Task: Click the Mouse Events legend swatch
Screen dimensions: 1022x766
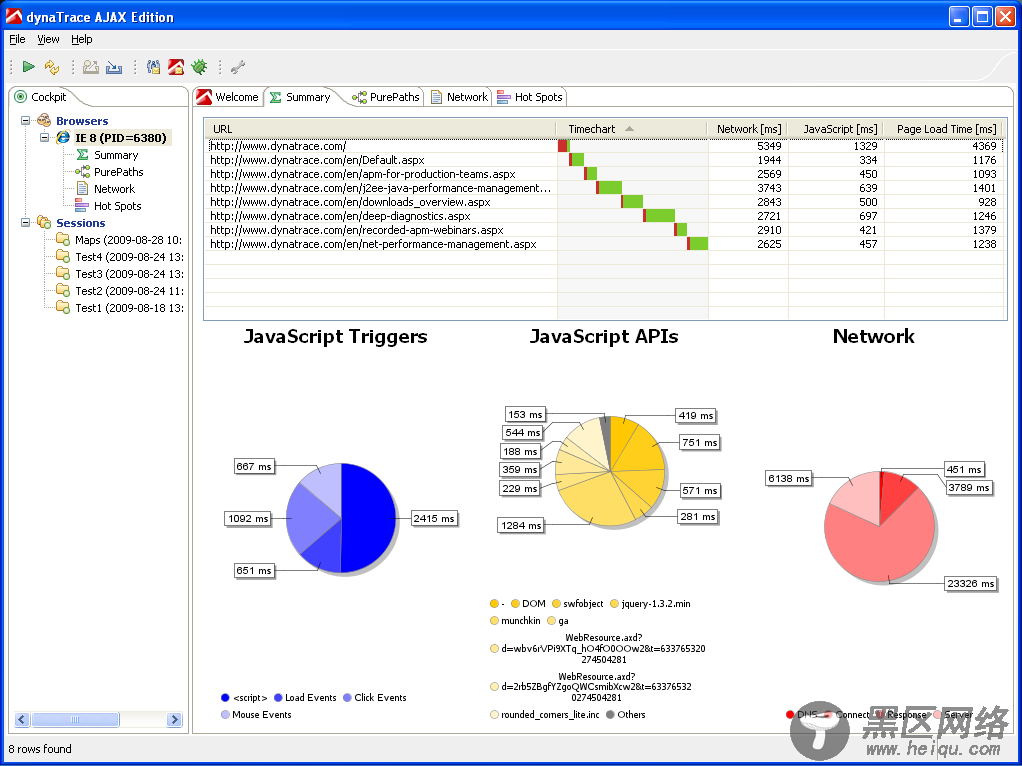Action: (x=226, y=714)
